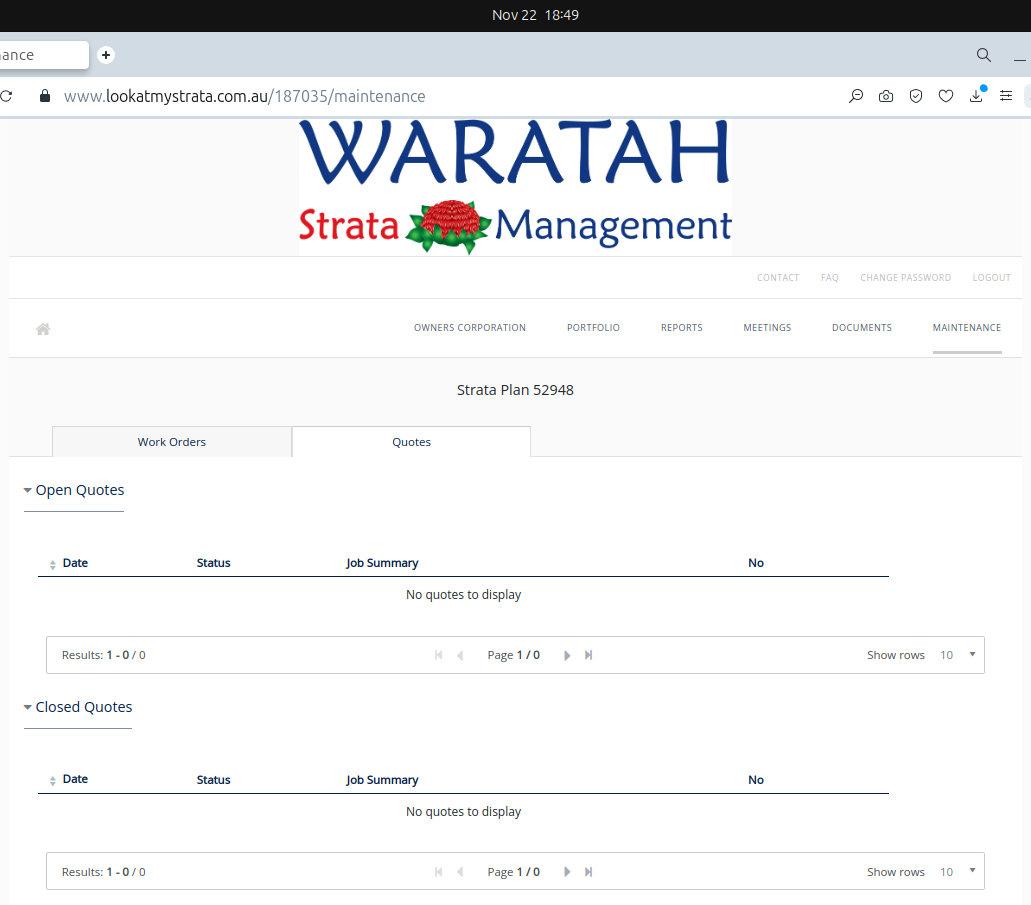This screenshot has height=905, width=1031.
Task: Go to home via the house icon
Action: coord(43,328)
